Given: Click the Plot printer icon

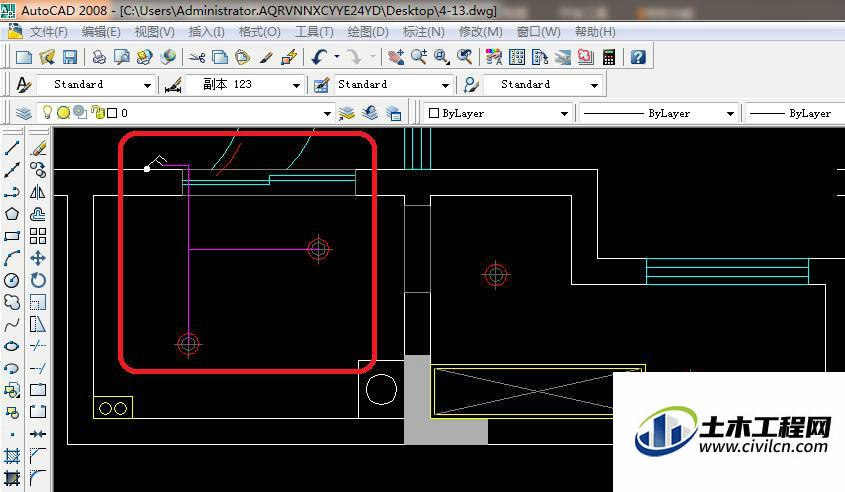Looking at the screenshot, I should coord(99,57).
